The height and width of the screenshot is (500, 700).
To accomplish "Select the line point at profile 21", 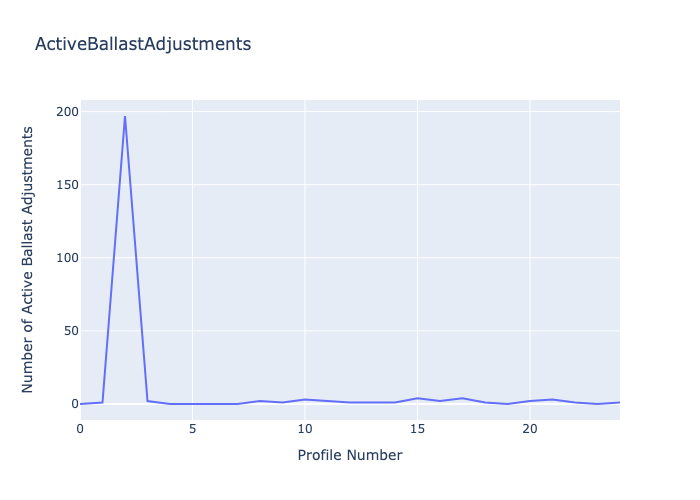I will coord(552,400).
